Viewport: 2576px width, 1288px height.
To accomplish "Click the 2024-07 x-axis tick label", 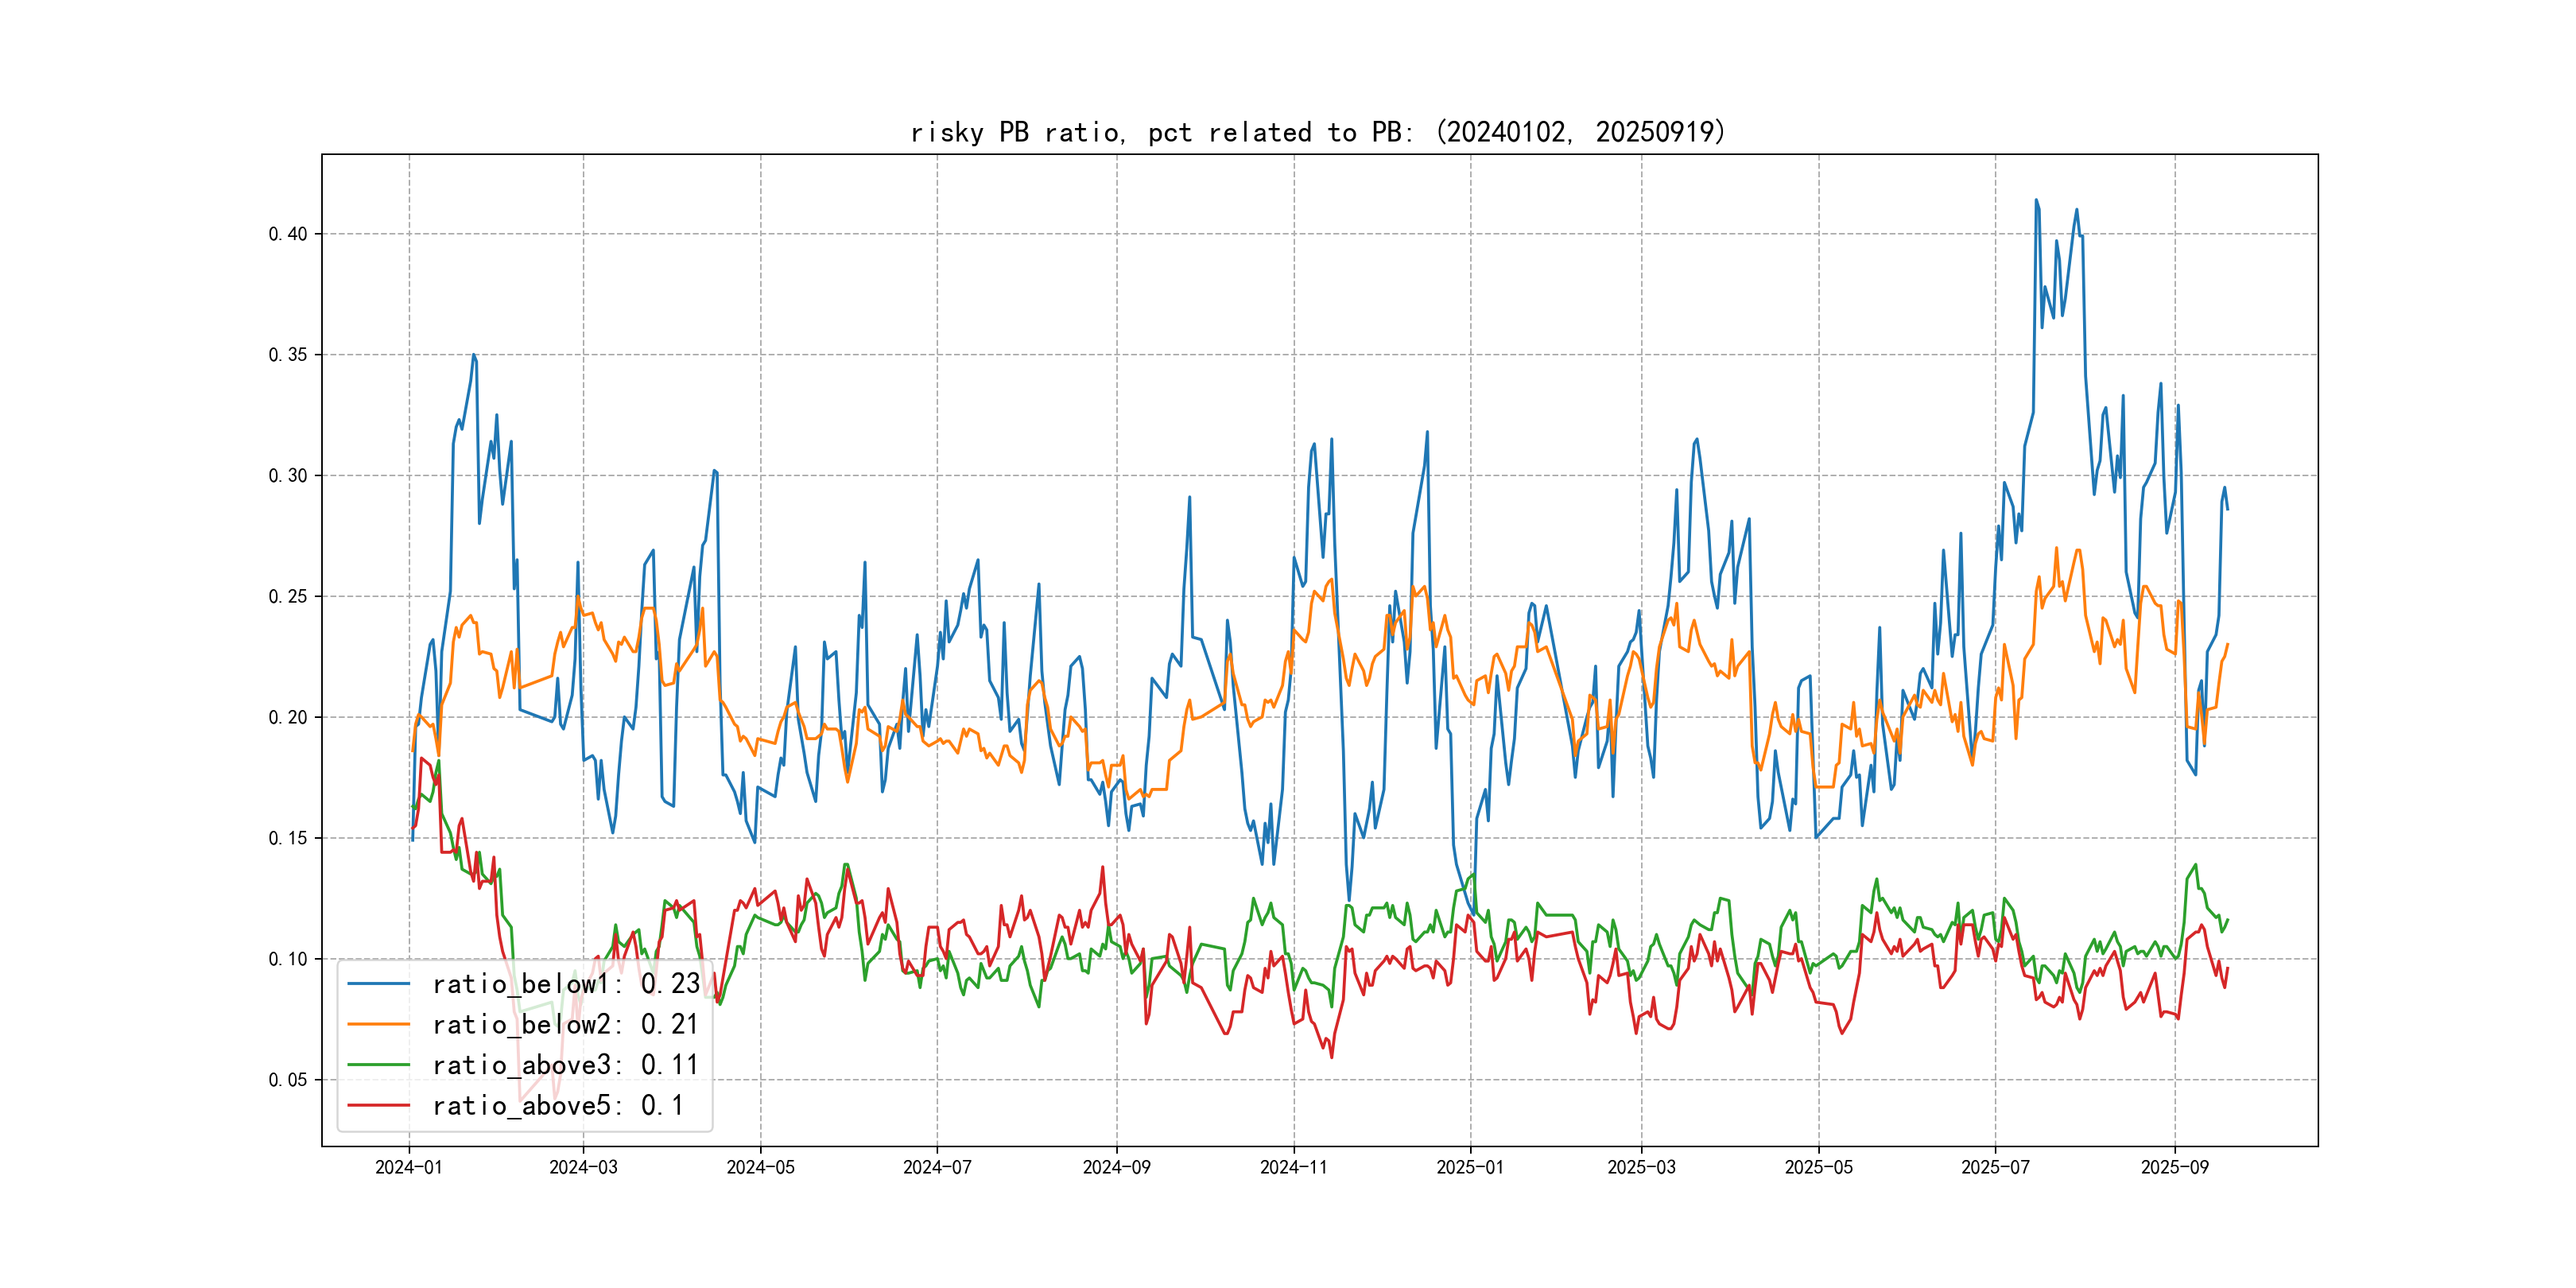I will pyautogui.click(x=937, y=1168).
